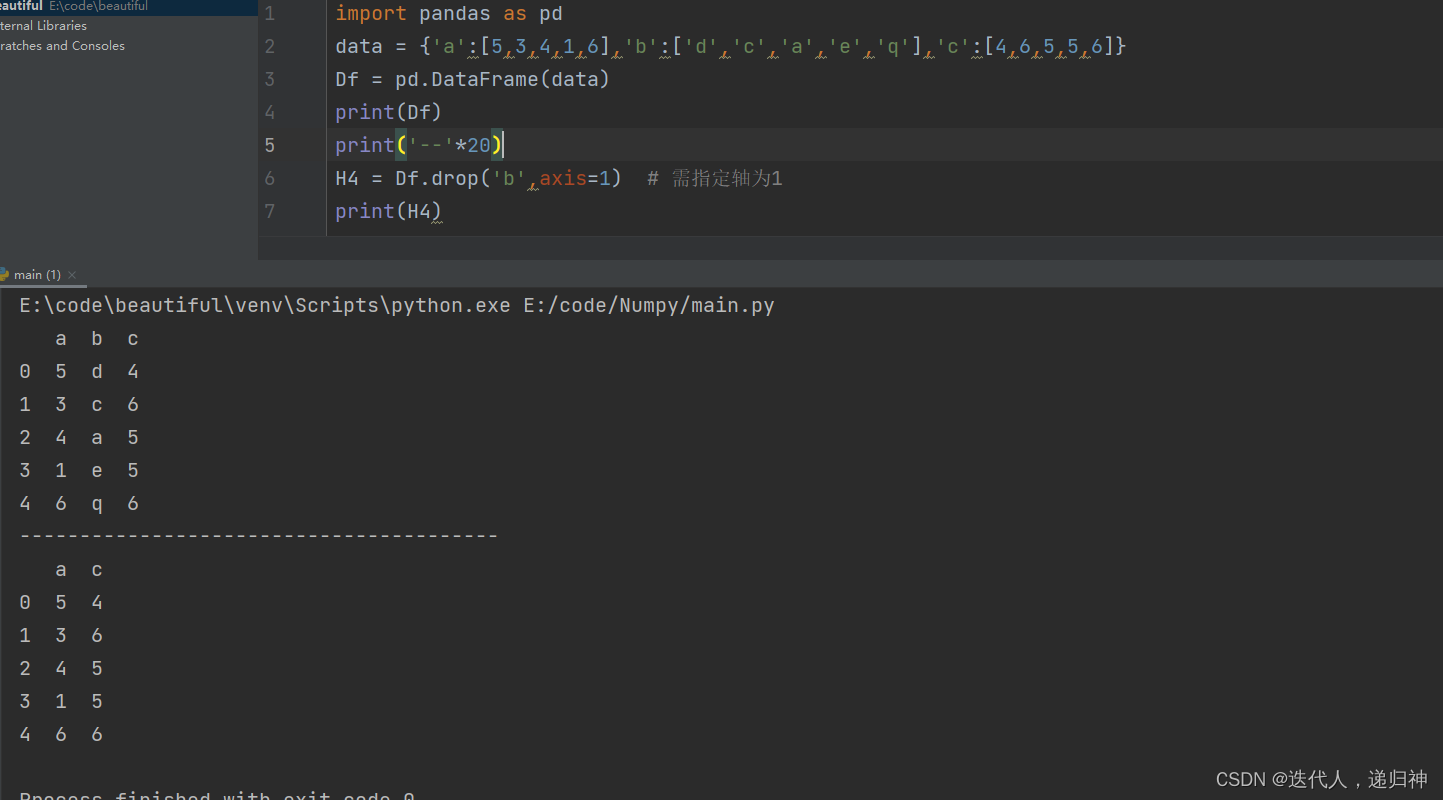Click console output row "1 3 c 6"
1443x800 pixels.
[x=79, y=405]
